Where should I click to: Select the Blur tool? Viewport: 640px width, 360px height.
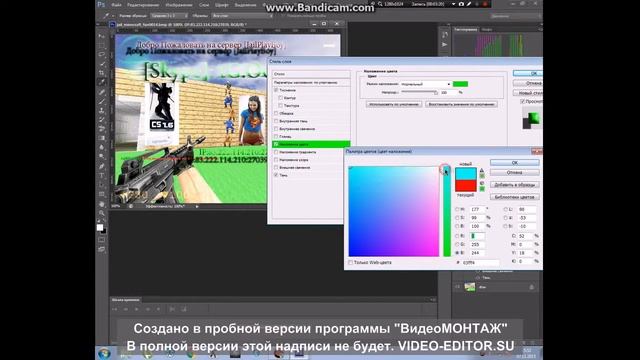click(x=101, y=147)
